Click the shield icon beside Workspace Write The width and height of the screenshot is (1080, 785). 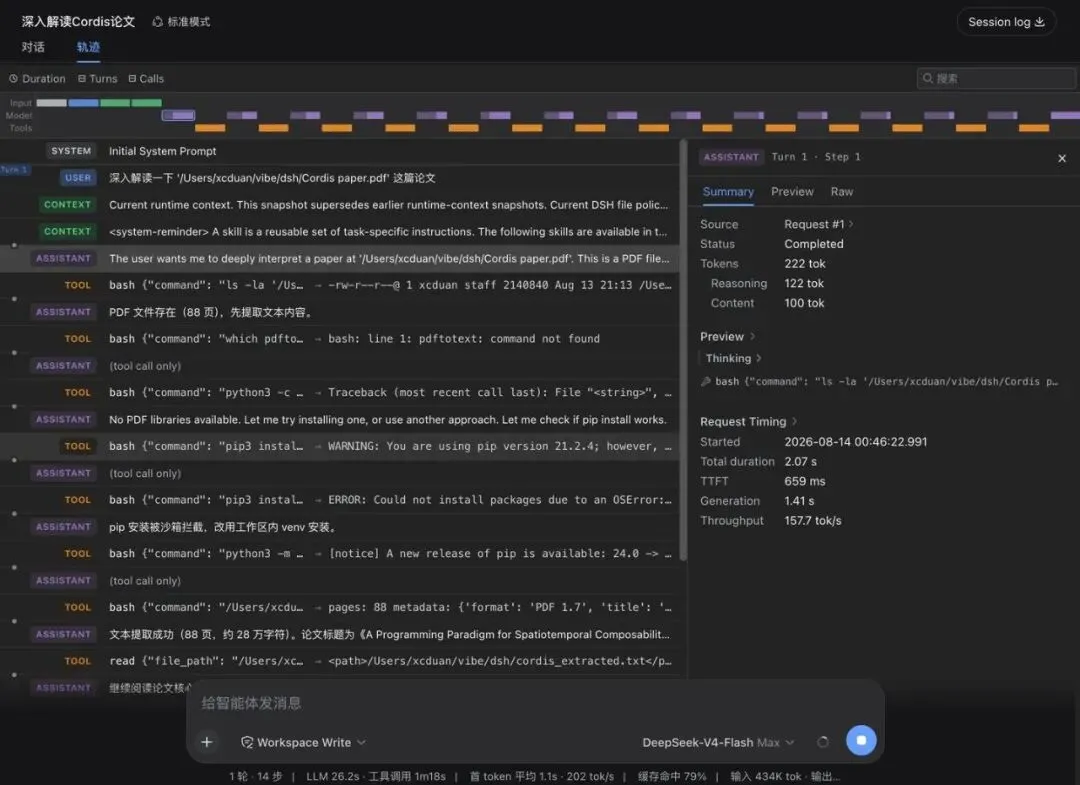[247, 742]
